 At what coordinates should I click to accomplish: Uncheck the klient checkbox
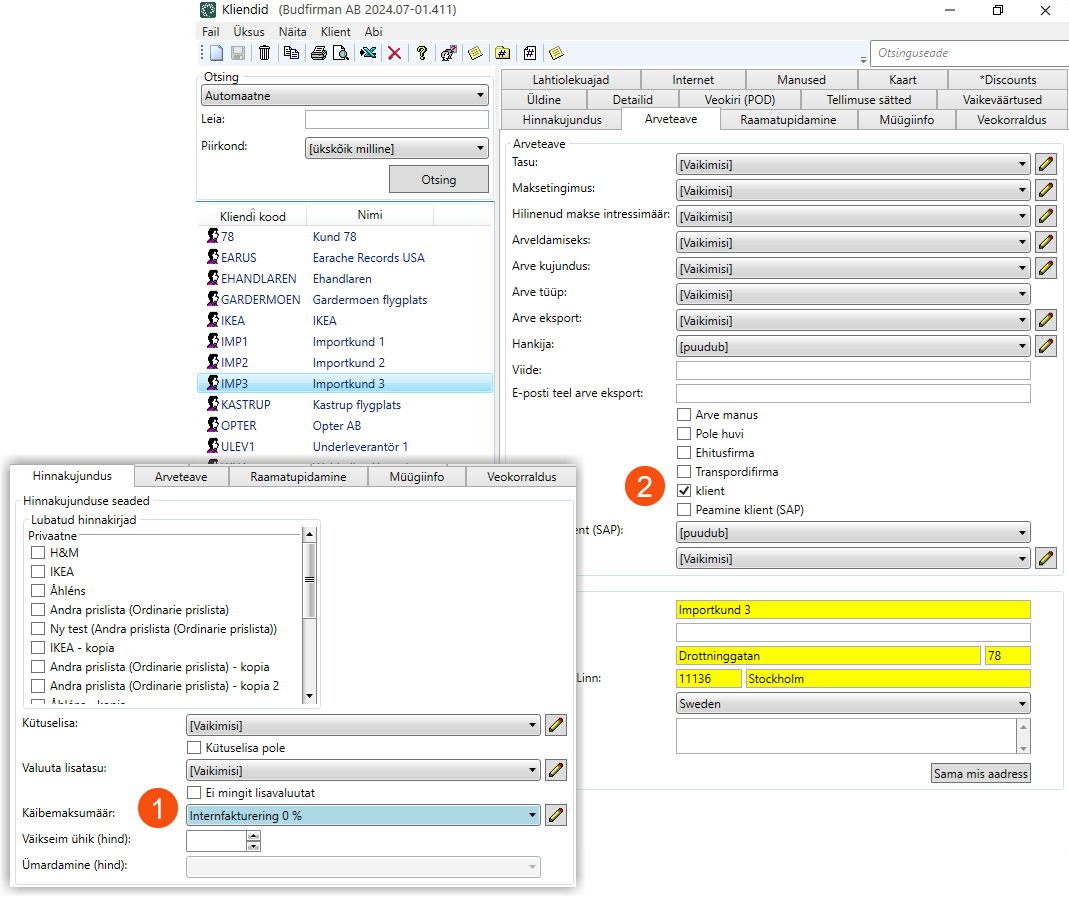(x=684, y=491)
